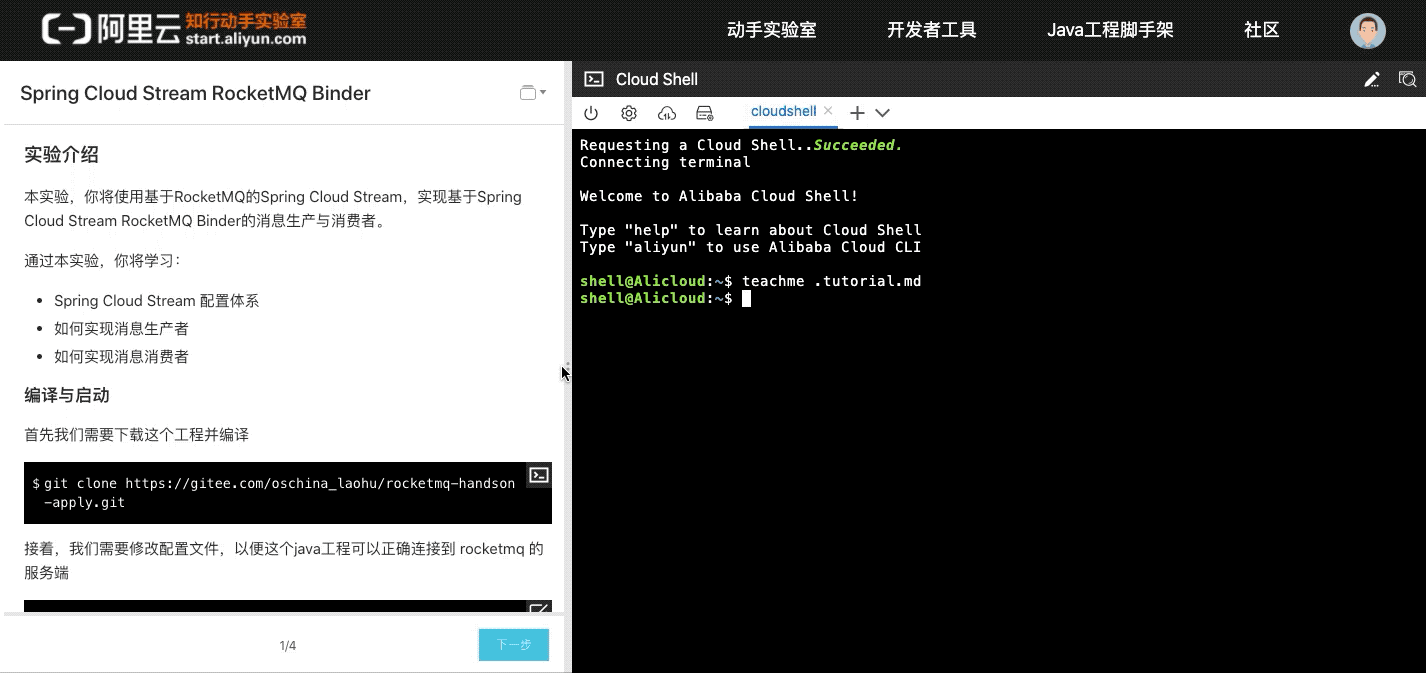Image resolution: width=1426 pixels, height=673 pixels.
Task: Click the git clone command code block
Action: [288, 493]
